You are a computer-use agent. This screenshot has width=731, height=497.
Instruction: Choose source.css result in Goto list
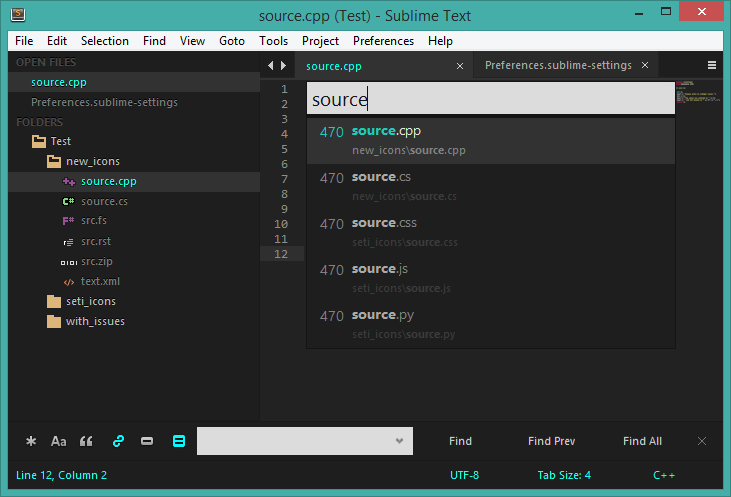[490, 233]
